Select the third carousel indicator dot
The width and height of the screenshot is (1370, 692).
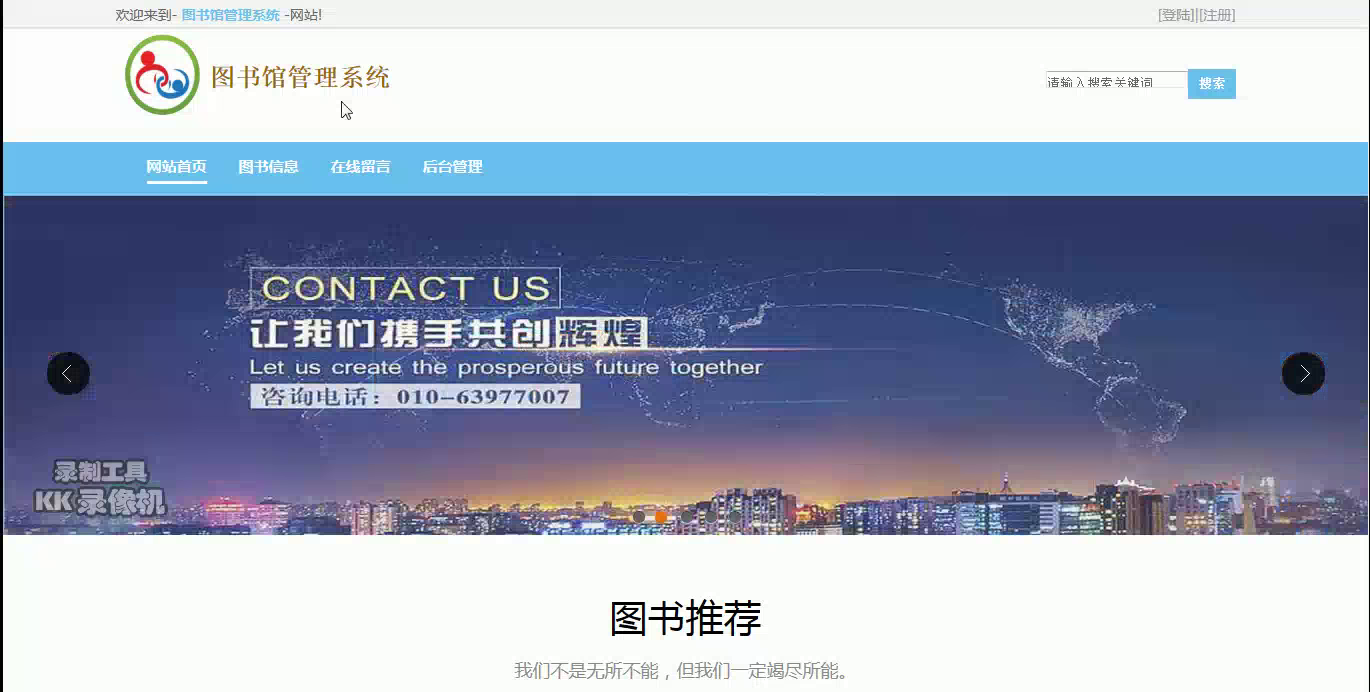(686, 517)
